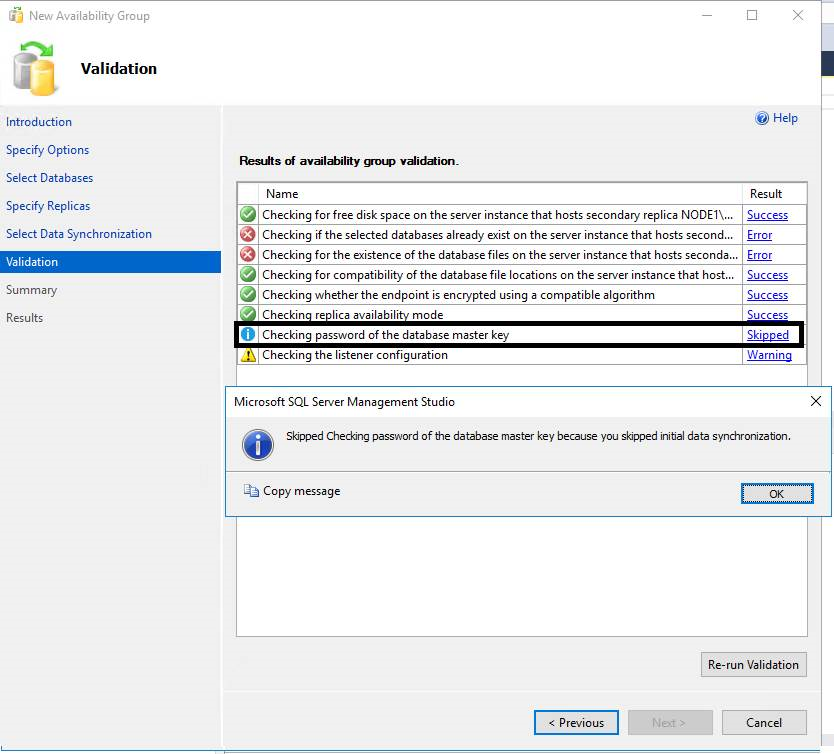Select row 'Checking replica availability mode'
The height and width of the screenshot is (754, 834).
click(x=522, y=314)
